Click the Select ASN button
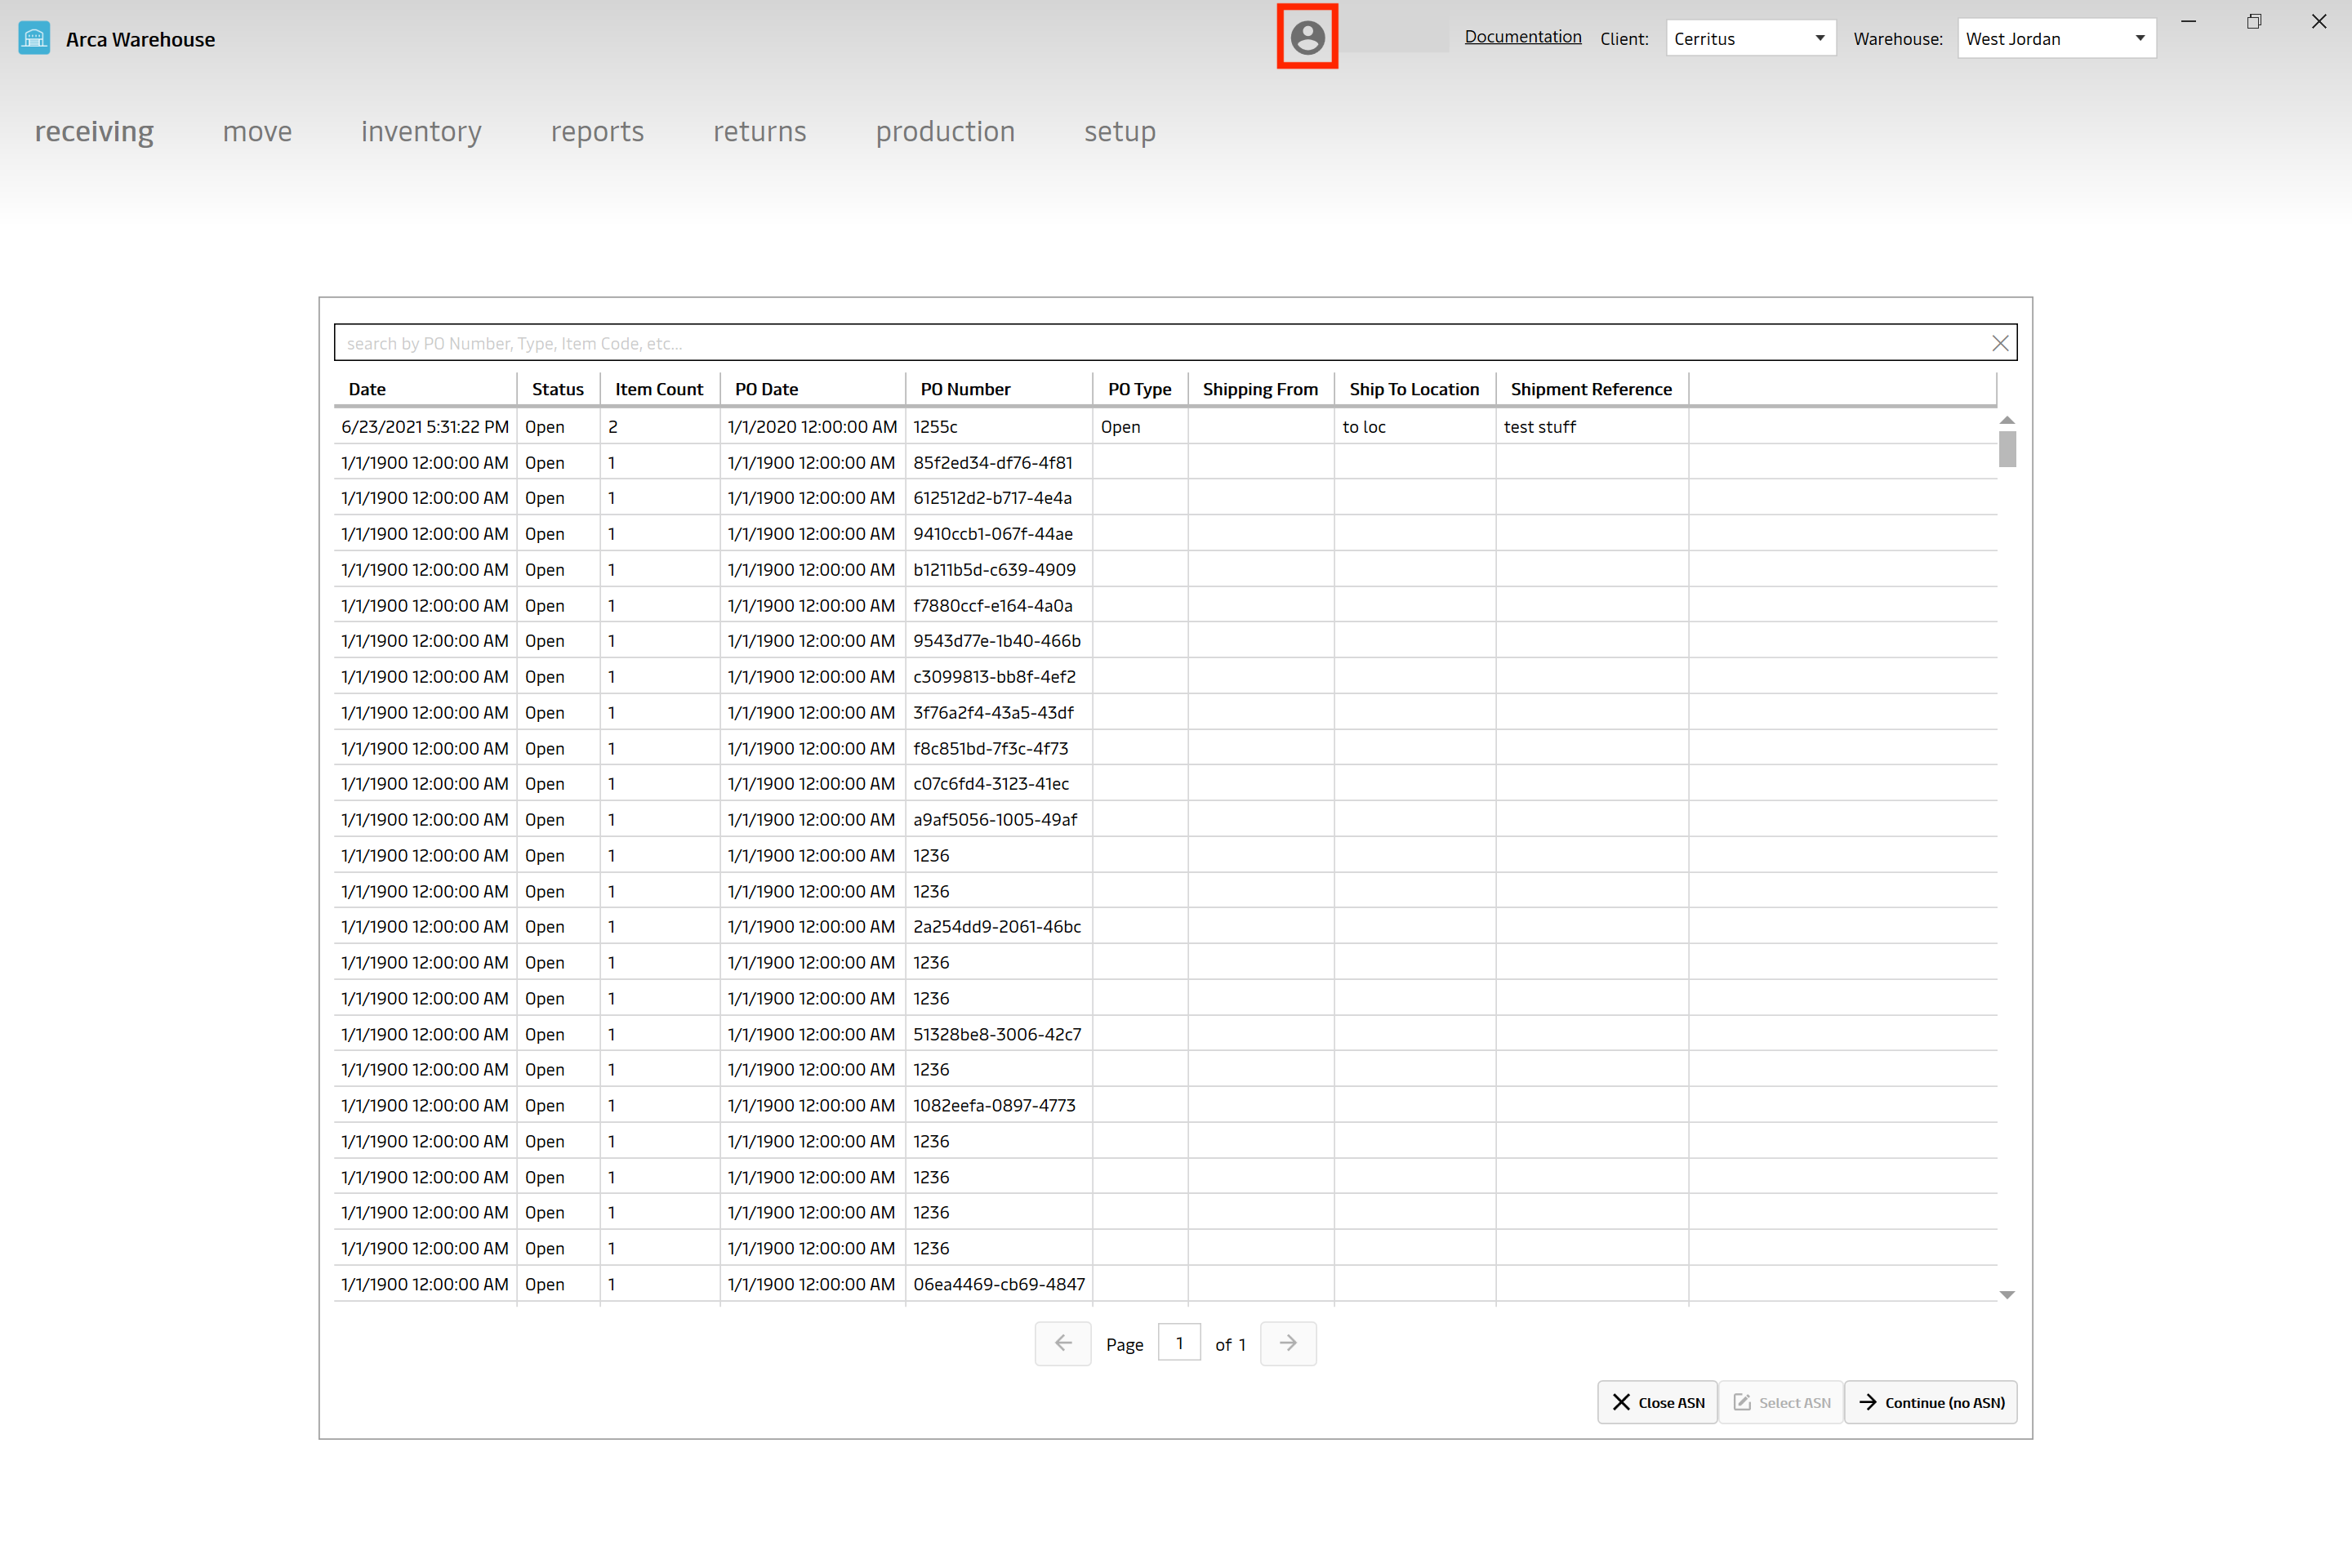This screenshot has height=1568, width=2352. point(1781,1401)
